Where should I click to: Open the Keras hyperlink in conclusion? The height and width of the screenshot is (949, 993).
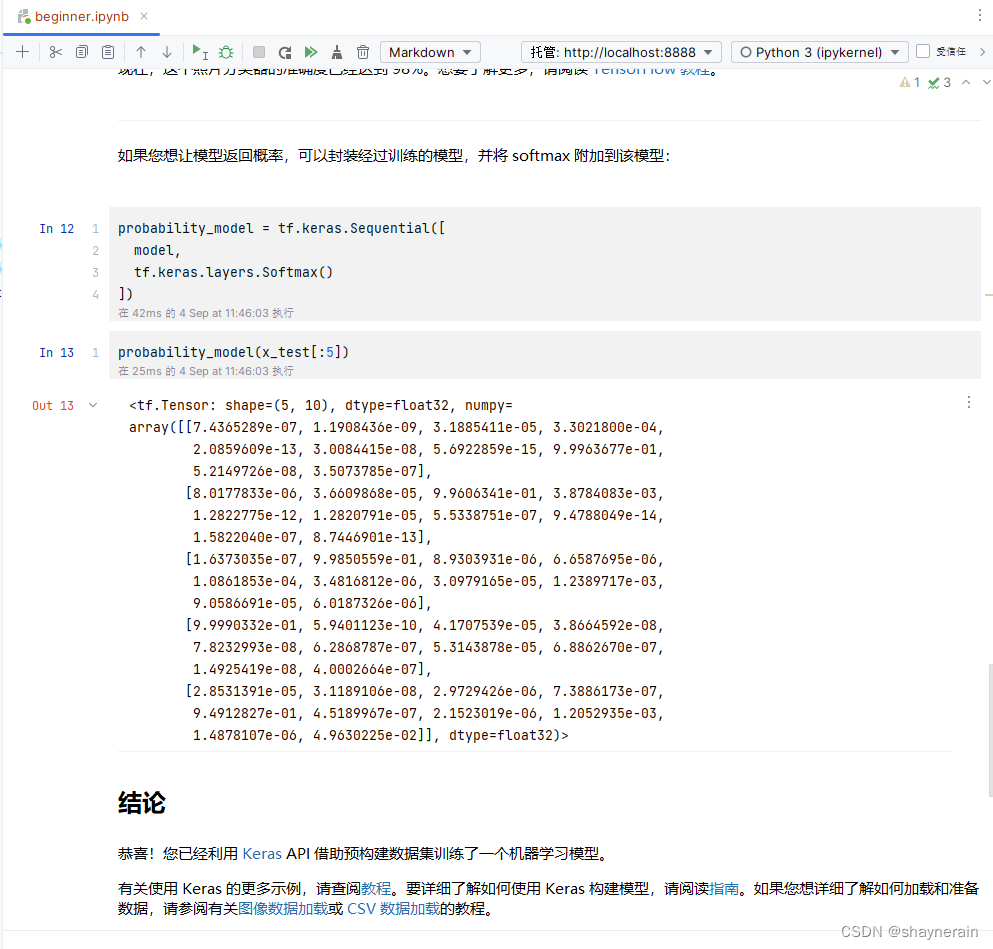pos(261,854)
